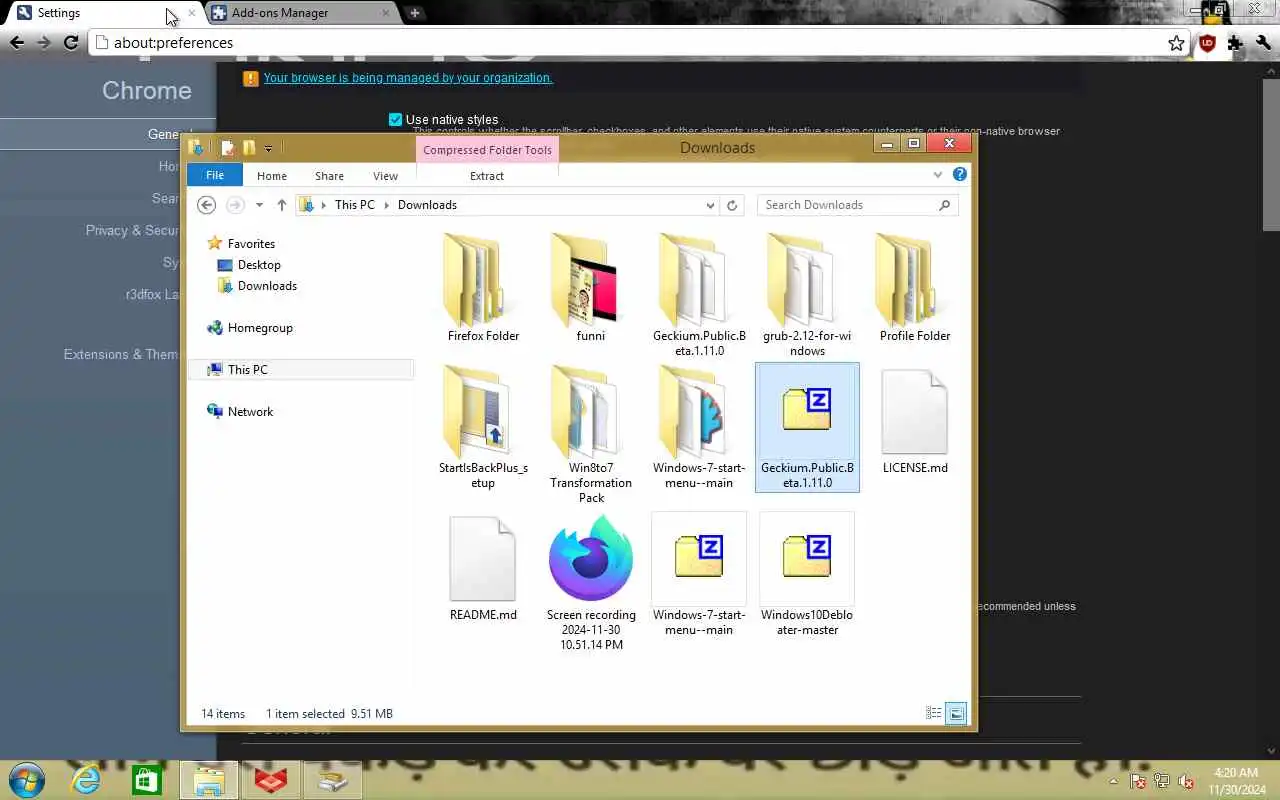Select the funni folder
The width and height of the screenshot is (1280, 800).
[591, 288]
